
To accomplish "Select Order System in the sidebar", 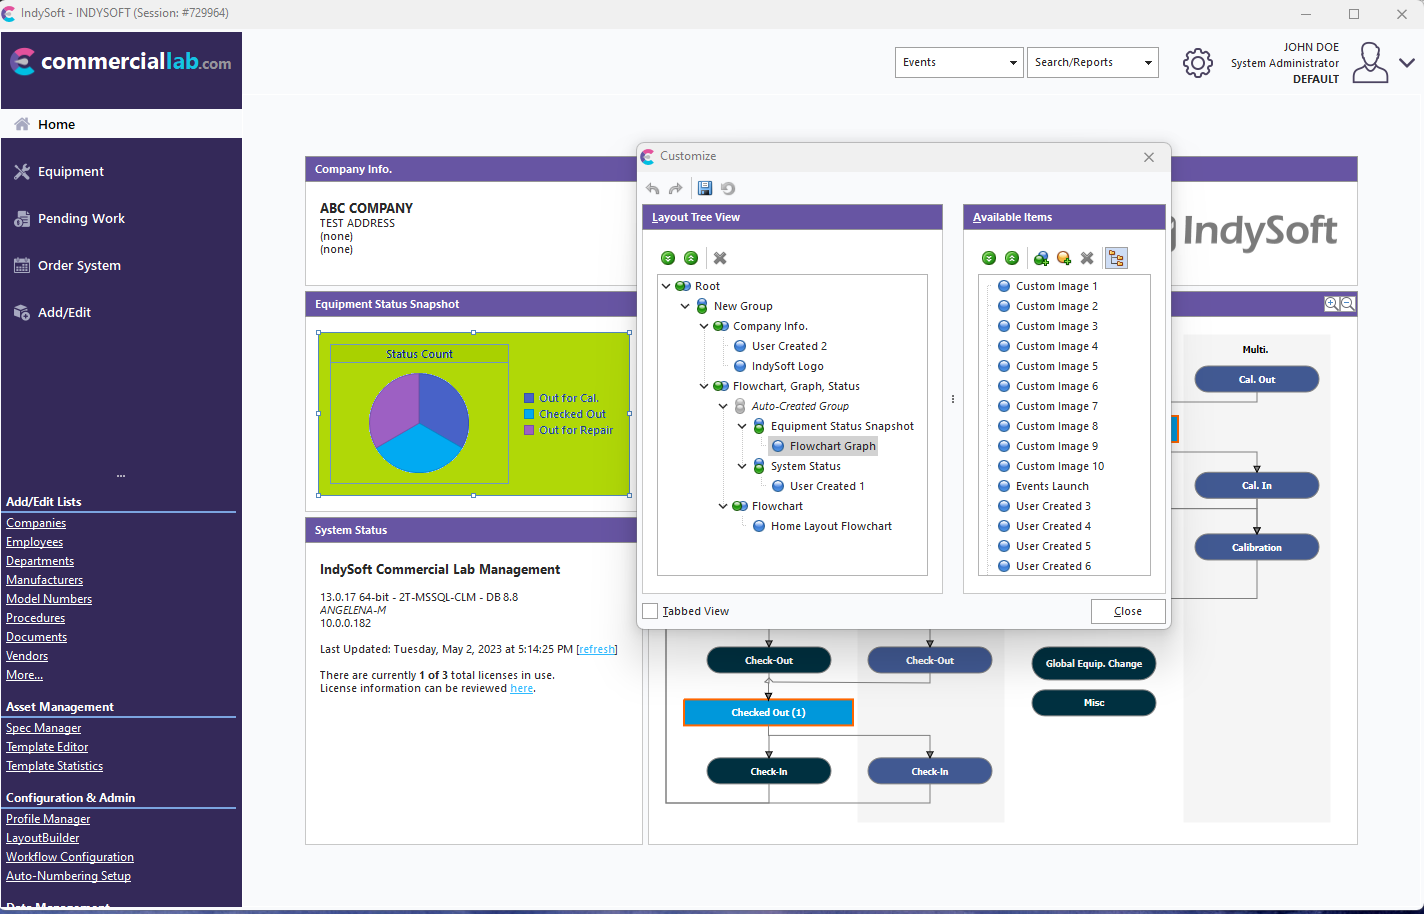I will click(79, 265).
